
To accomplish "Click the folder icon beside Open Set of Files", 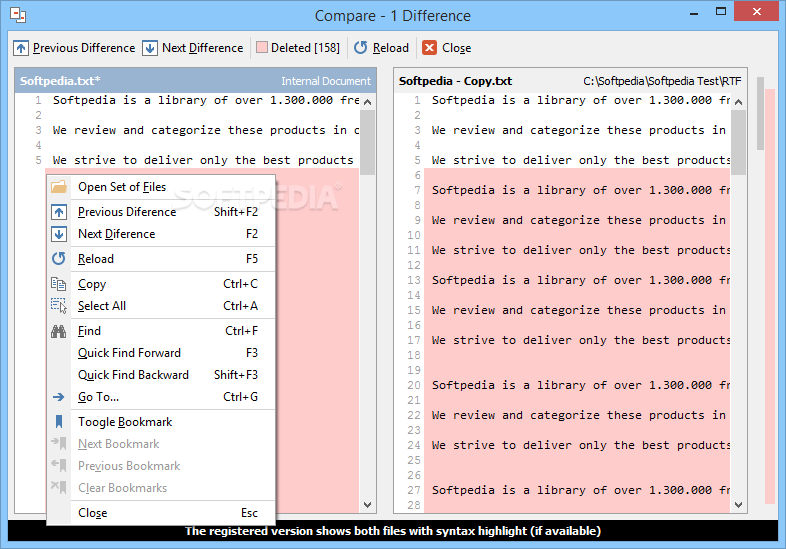I will pyautogui.click(x=59, y=187).
